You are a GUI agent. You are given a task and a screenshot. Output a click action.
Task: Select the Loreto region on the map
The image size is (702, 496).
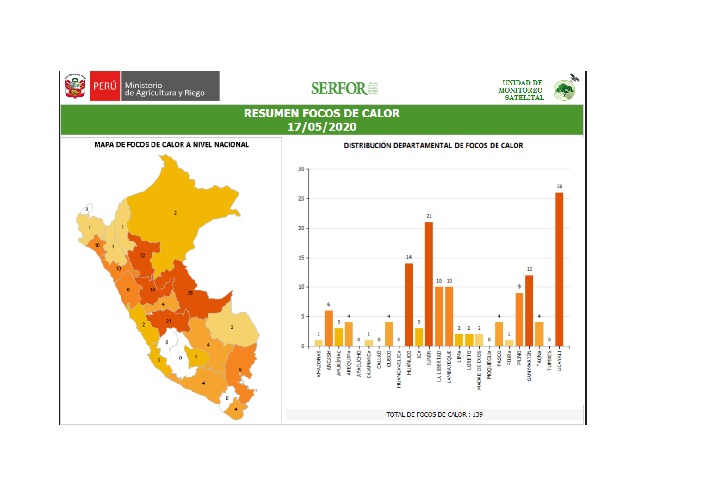click(x=174, y=211)
